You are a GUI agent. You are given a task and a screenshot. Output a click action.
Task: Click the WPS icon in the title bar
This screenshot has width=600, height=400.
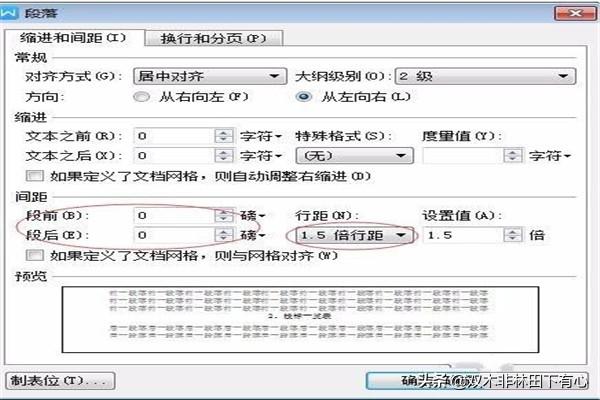coord(8,13)
